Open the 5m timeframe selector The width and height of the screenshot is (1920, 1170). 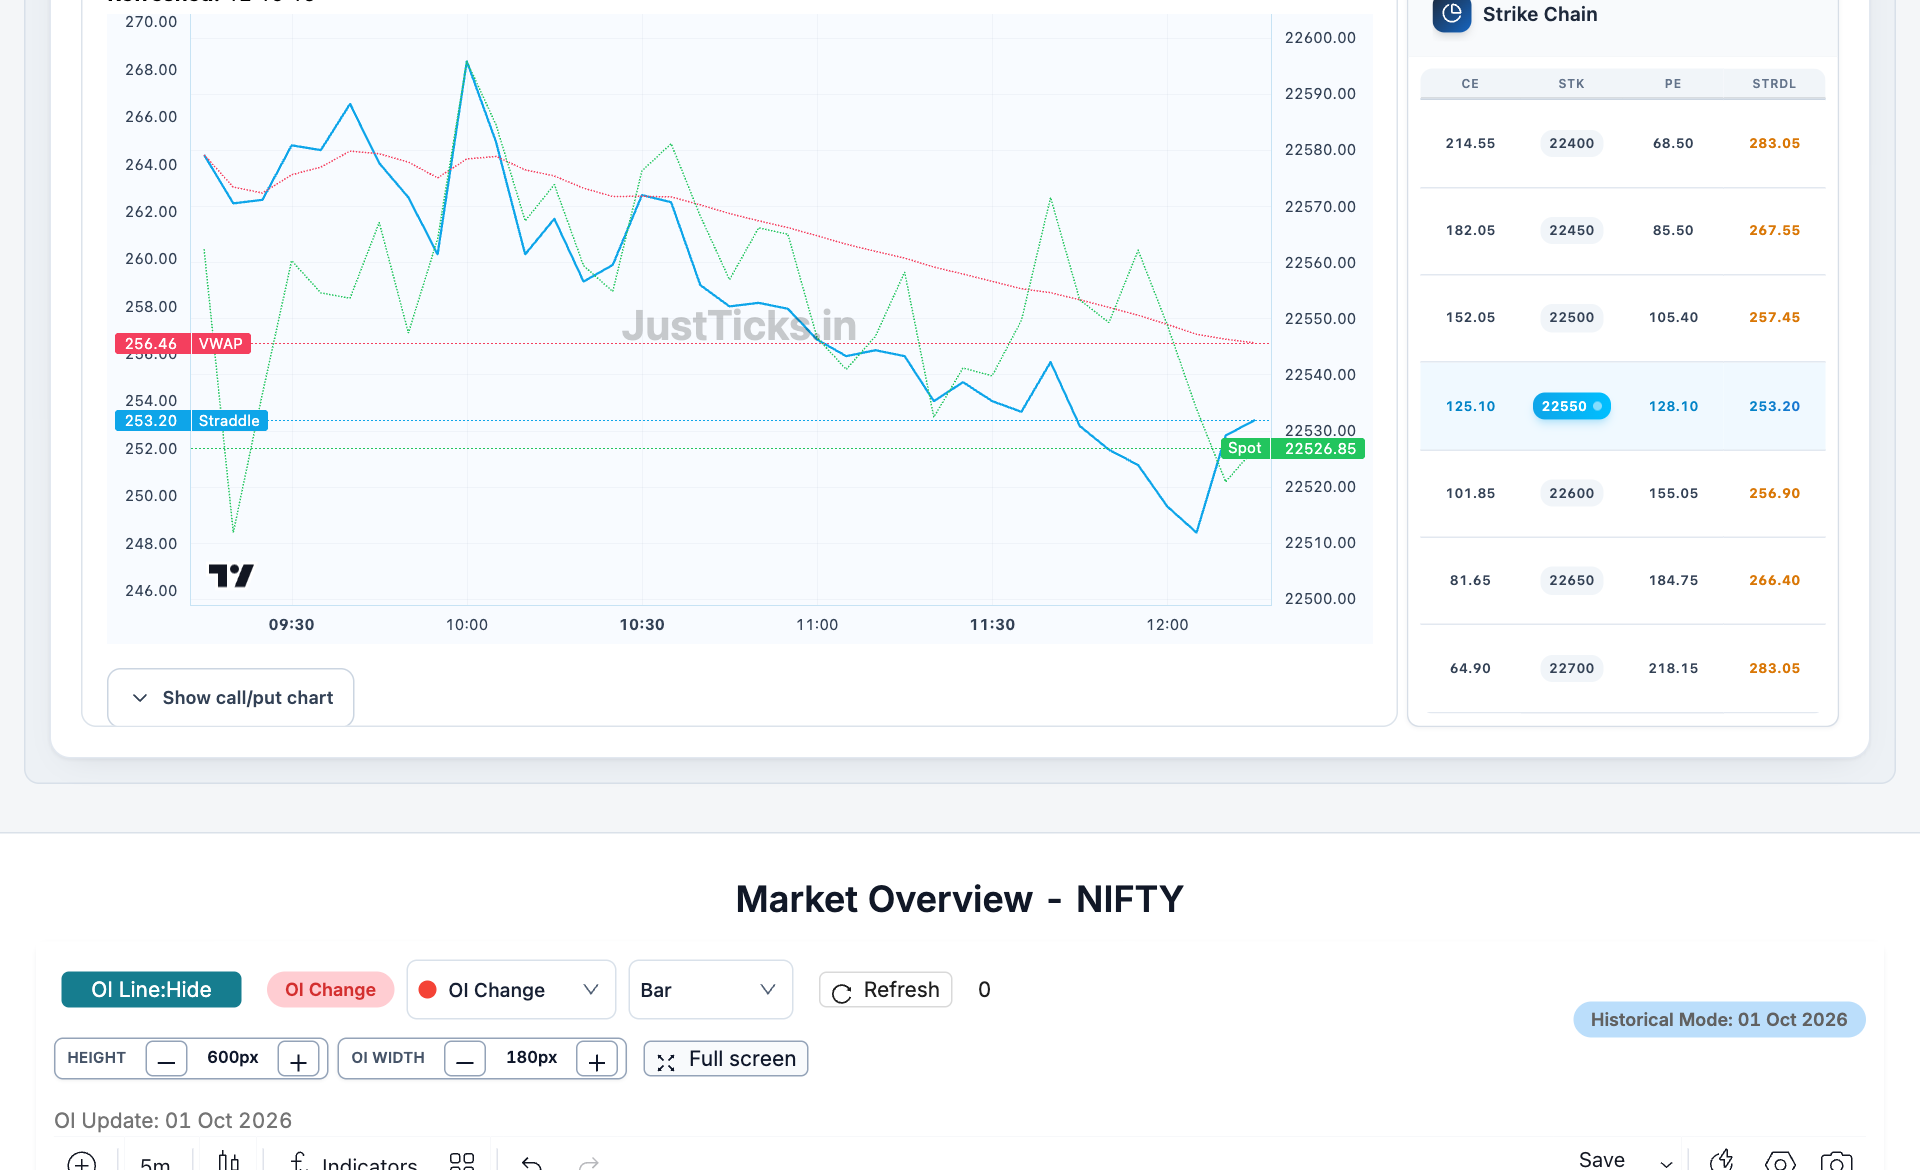155,1162
